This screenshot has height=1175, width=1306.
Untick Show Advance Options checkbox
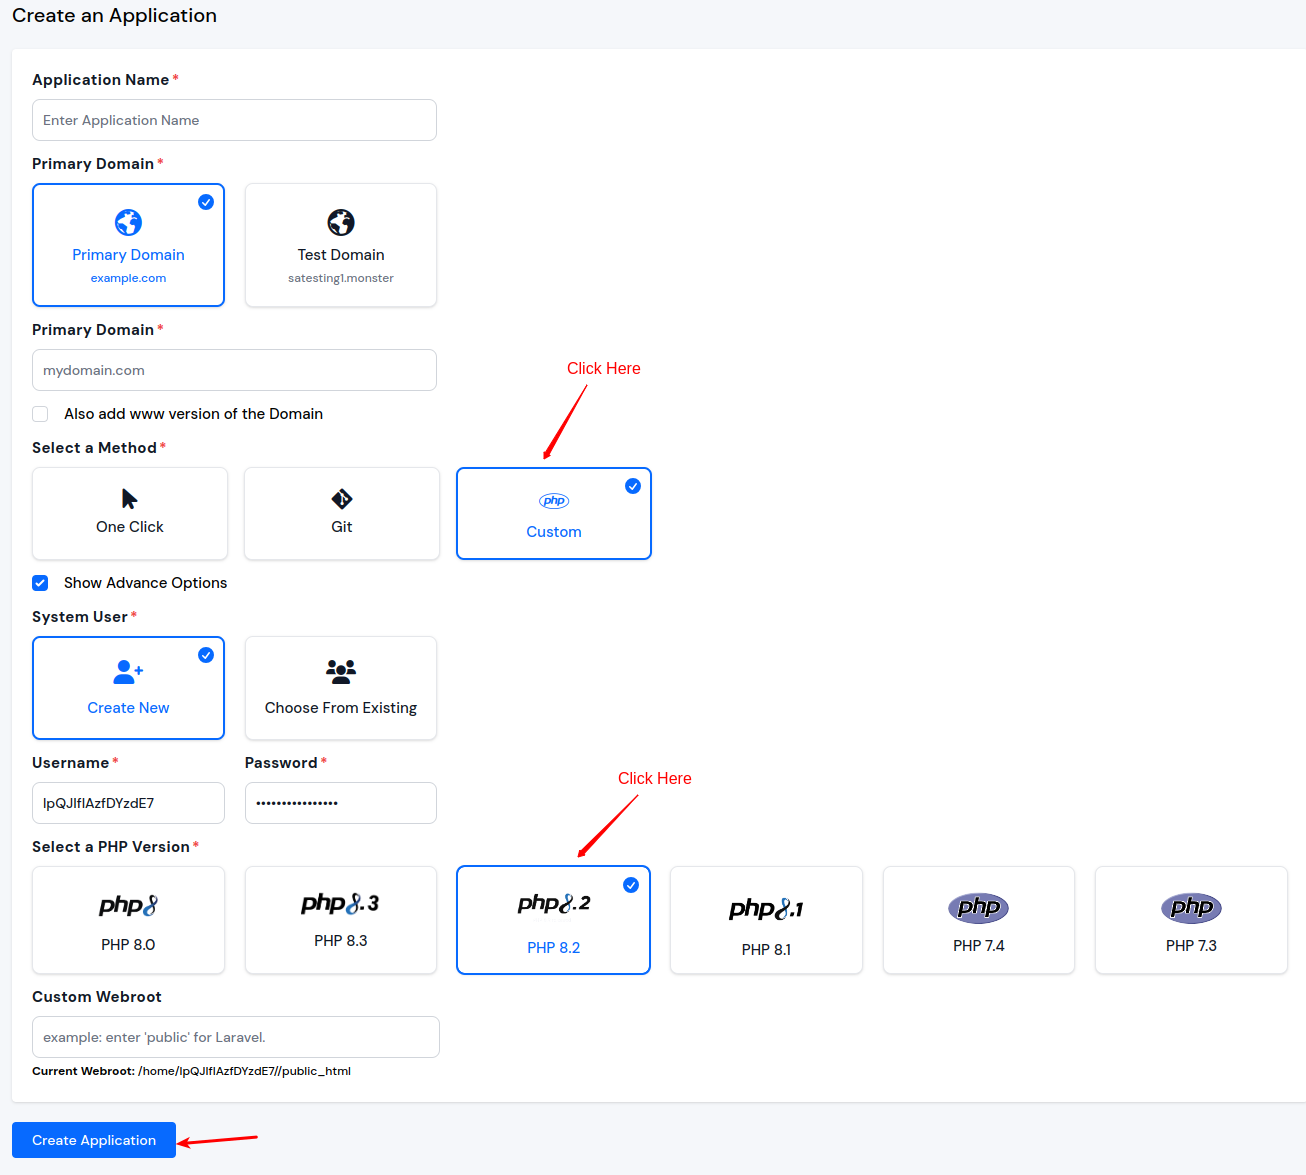pos(40,583)
